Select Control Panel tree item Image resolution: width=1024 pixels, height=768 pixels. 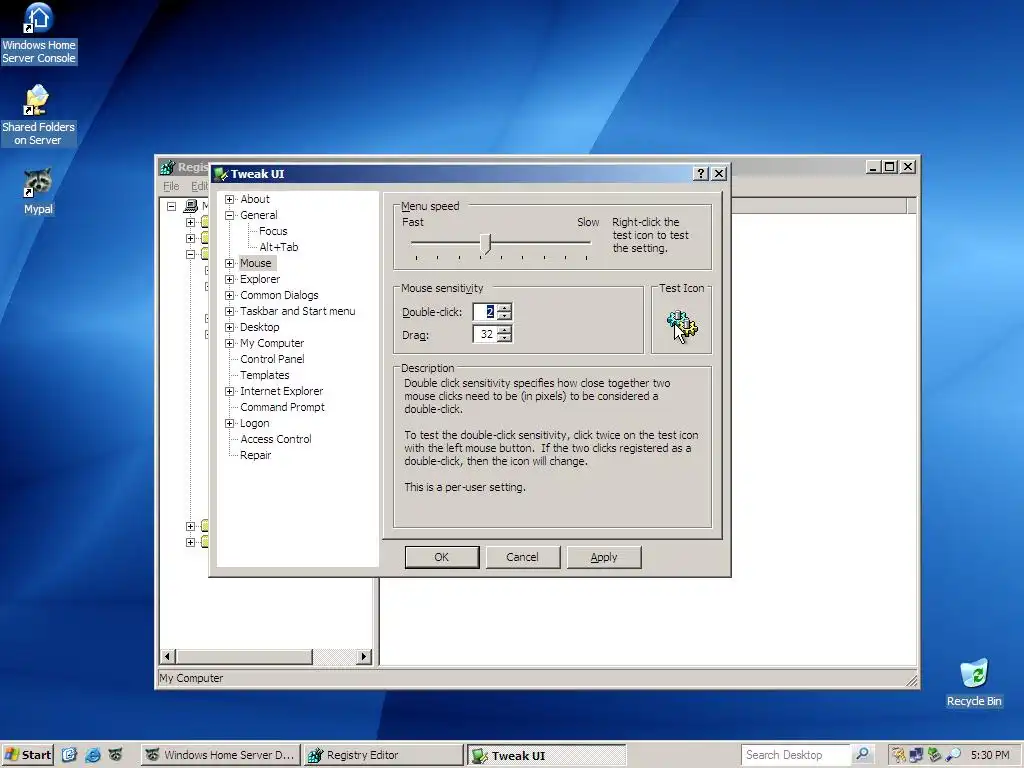(272, 359)
